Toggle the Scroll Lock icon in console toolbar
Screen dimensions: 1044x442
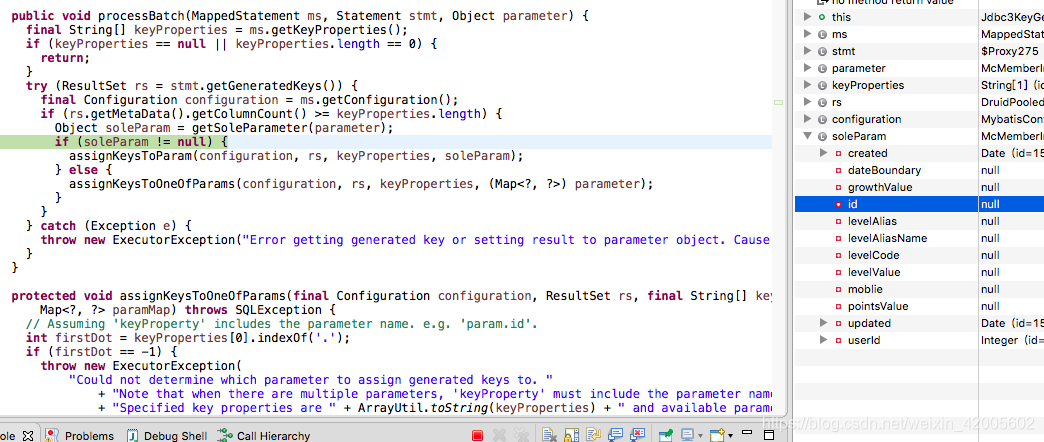571,435
